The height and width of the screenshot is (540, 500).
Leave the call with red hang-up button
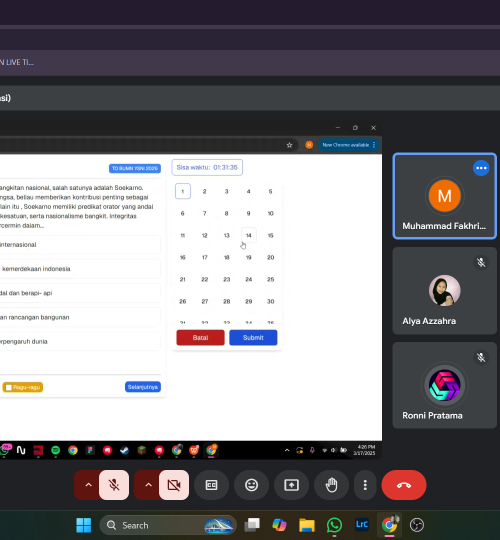[x=404, y=485]
